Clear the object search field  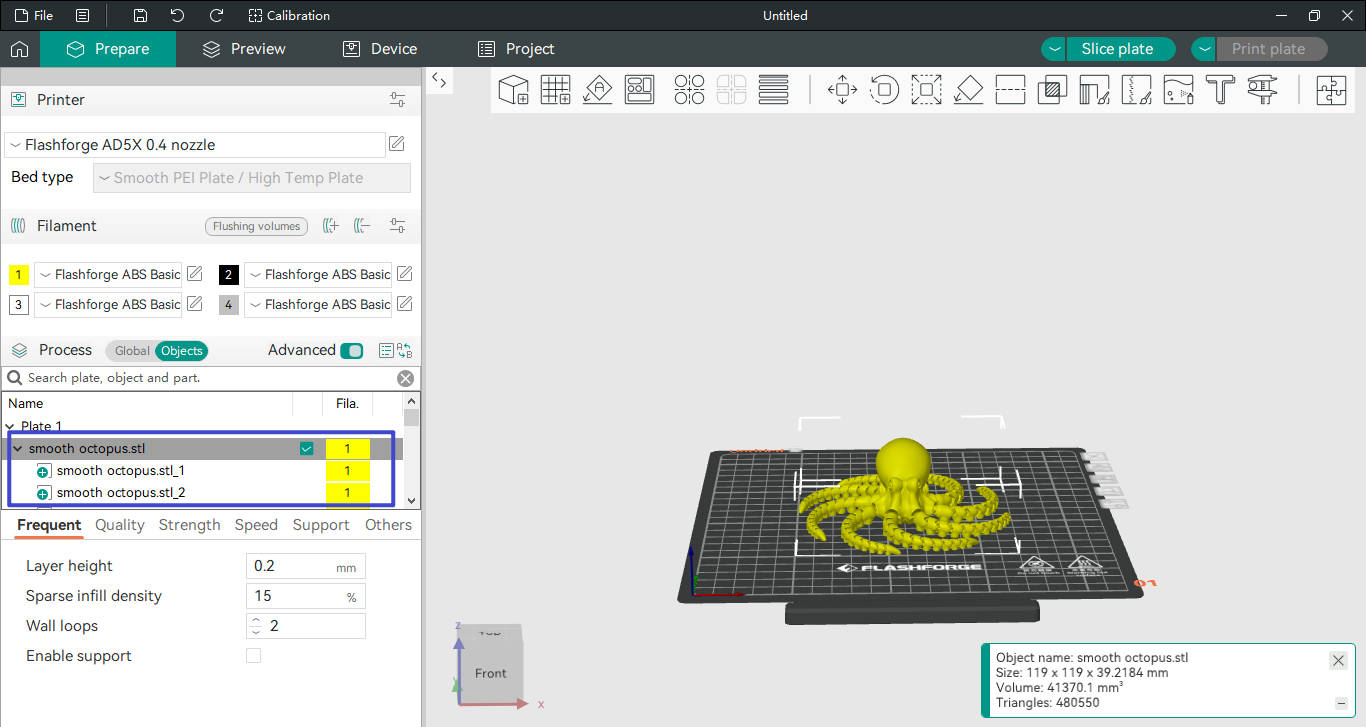(x=405, y=378)
